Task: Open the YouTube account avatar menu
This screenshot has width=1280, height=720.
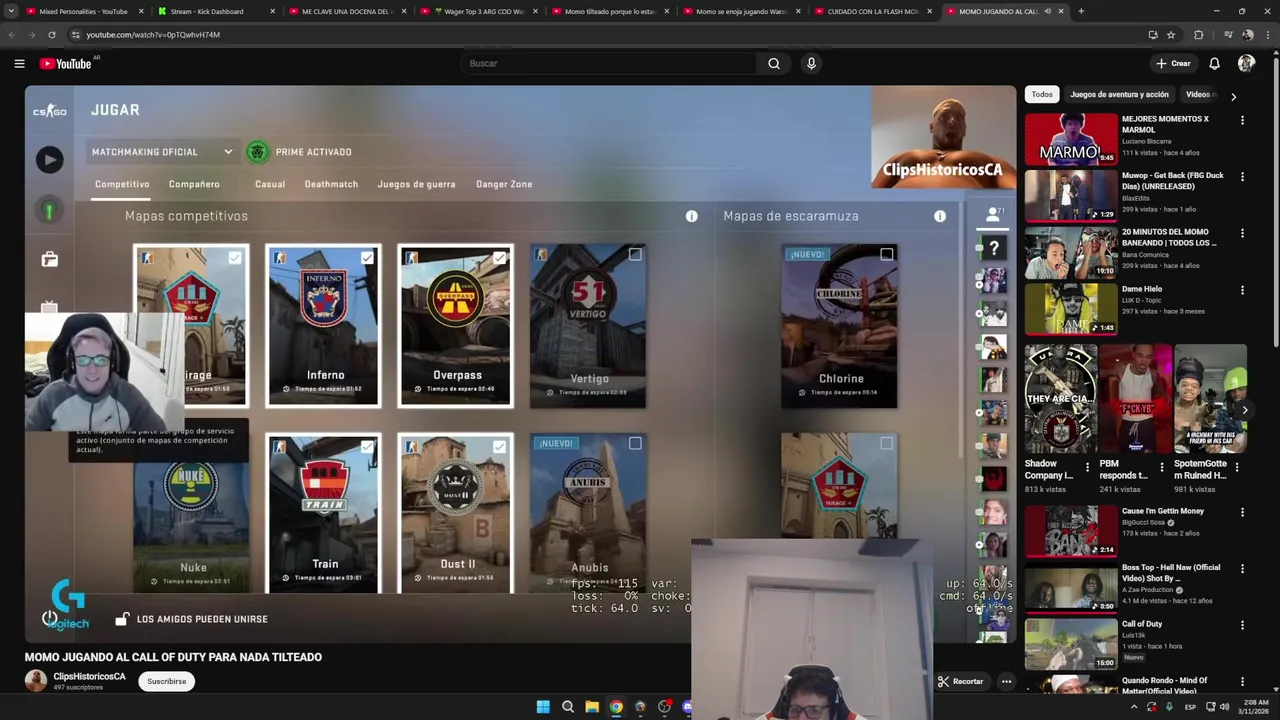Action: click(x=1246, y=63)
